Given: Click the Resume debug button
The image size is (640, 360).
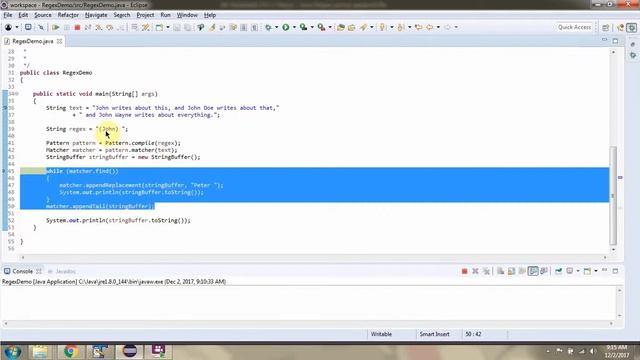Looking at the screenshot, I should [56, 27].
